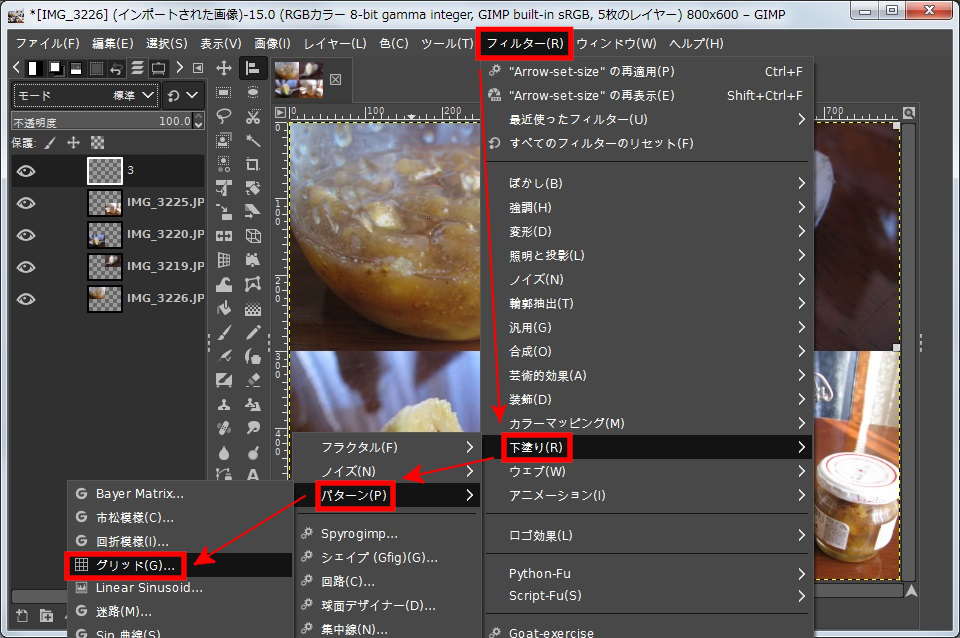Select the Crop tool
This screenshot has width=960, height=638.
pos(252,164)
